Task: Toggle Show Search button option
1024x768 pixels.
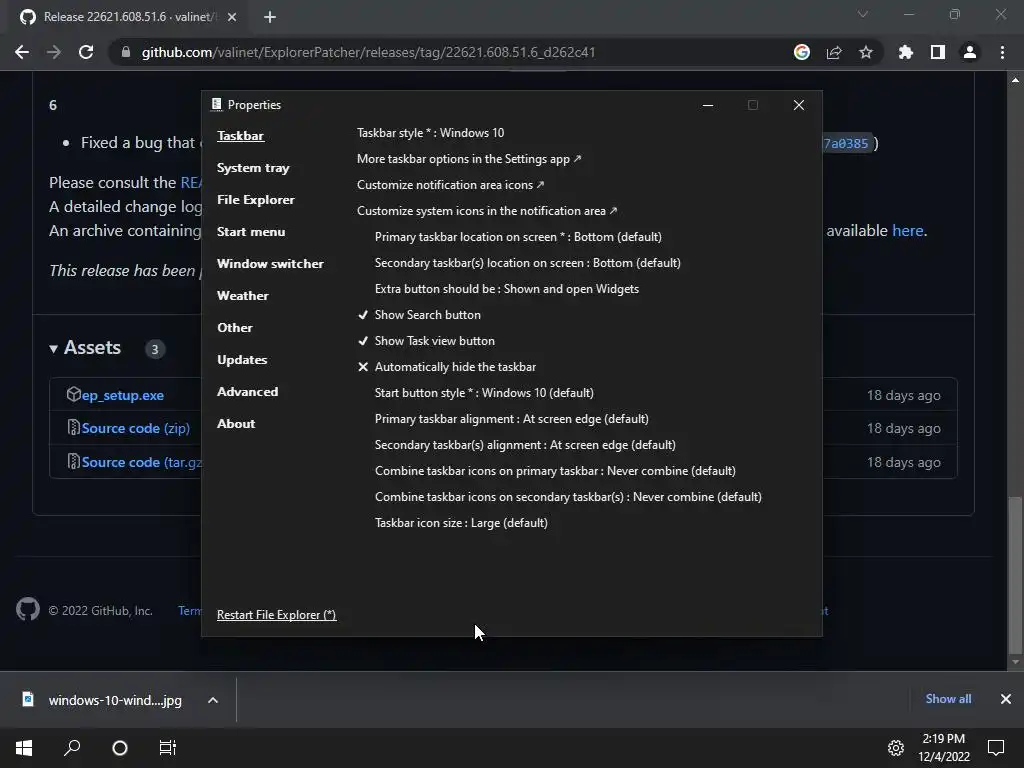Action: pos(419,315)
